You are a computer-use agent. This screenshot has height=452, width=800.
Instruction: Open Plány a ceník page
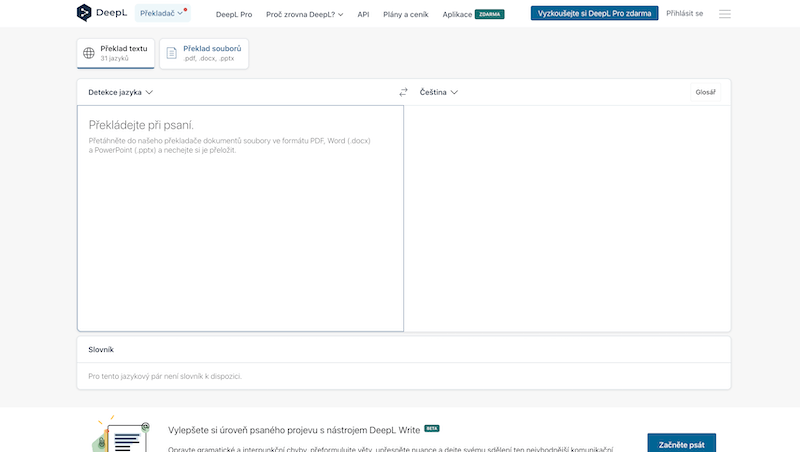click(x=406, y=15)
